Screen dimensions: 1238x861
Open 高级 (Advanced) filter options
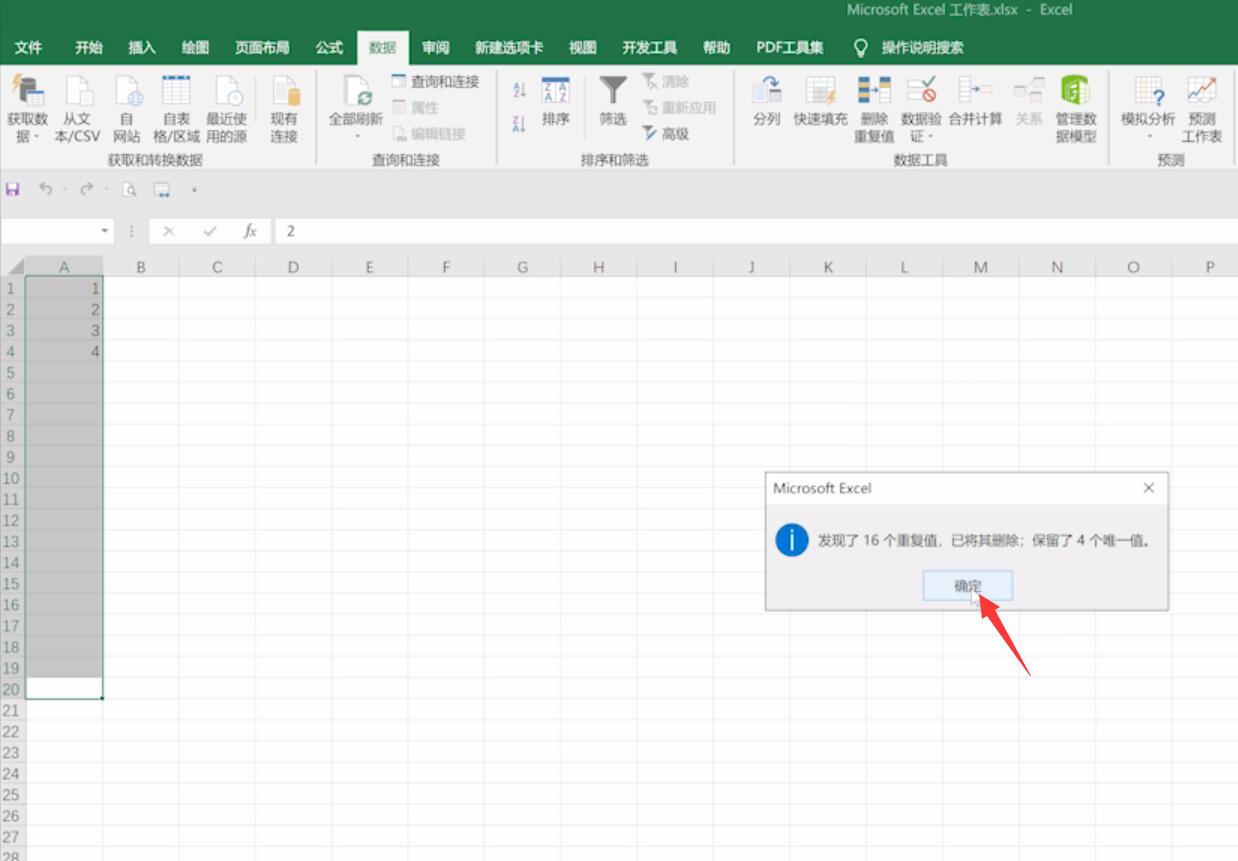click(666, 133)
